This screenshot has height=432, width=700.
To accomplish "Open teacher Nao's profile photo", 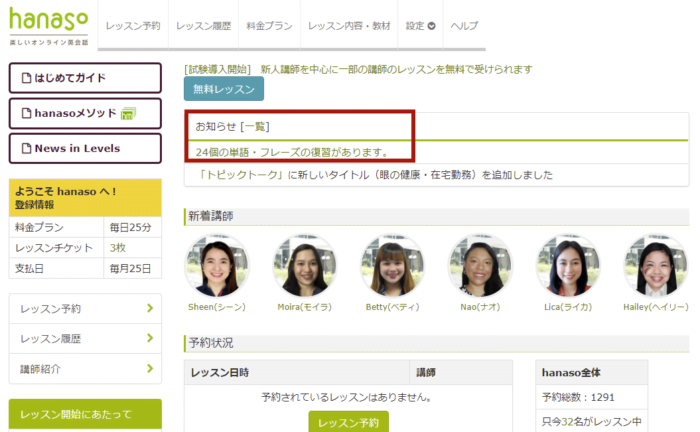I will [480, 266].
